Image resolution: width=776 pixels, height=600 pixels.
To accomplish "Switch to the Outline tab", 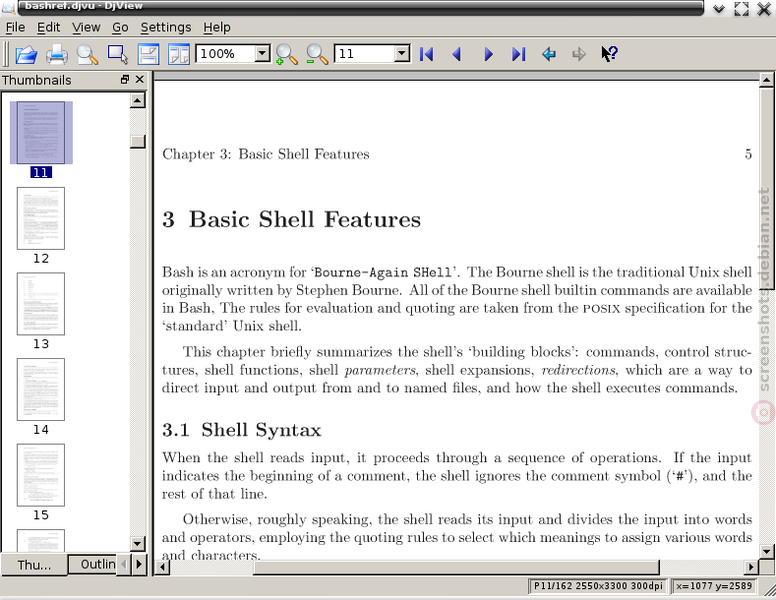I will point(94,564).
